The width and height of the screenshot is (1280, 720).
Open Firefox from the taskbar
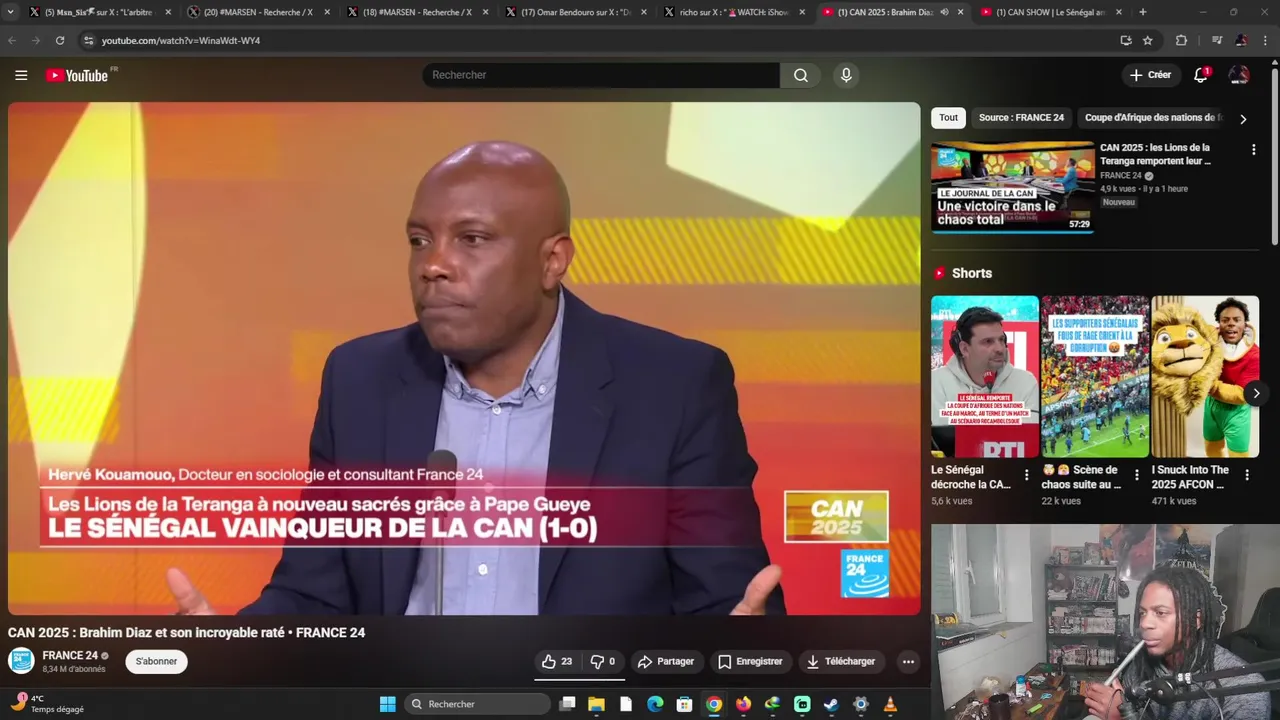pyautogui.click(x=743, y=704)
